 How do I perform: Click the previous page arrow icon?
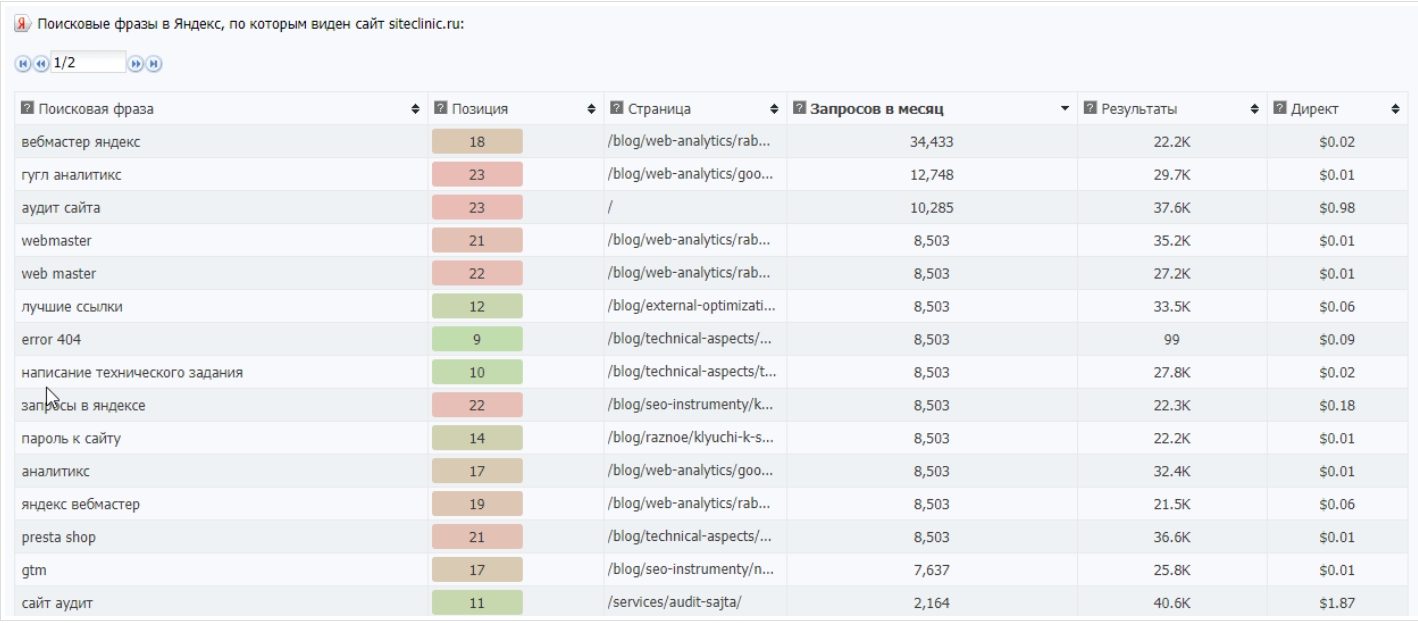click(41, 64)
